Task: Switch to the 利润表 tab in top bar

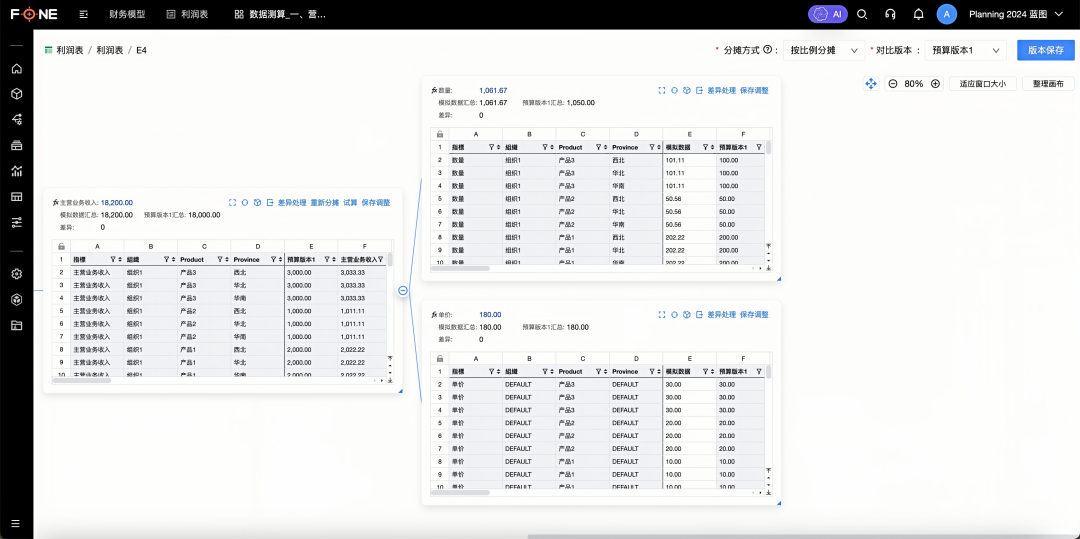Action: (187, 14)
